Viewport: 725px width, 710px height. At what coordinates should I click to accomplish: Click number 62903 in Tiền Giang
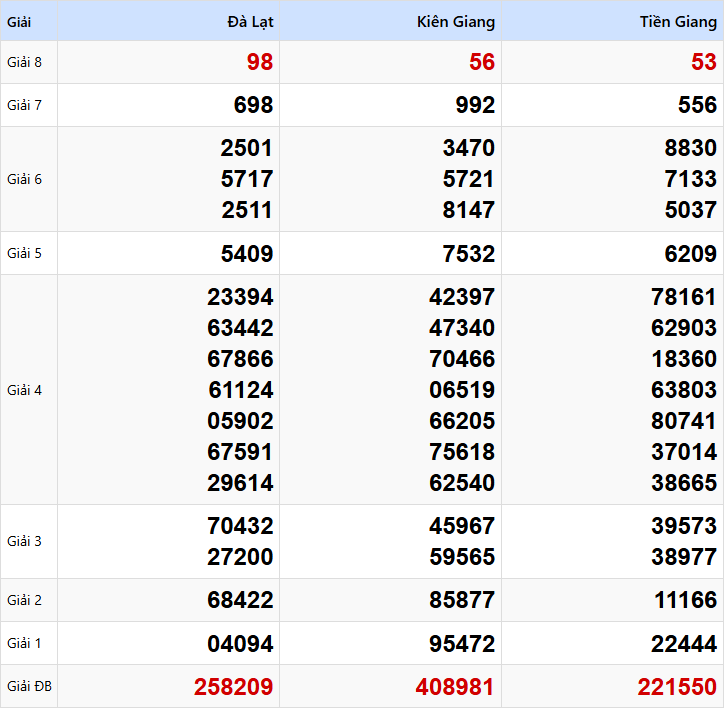pos(684,328)
